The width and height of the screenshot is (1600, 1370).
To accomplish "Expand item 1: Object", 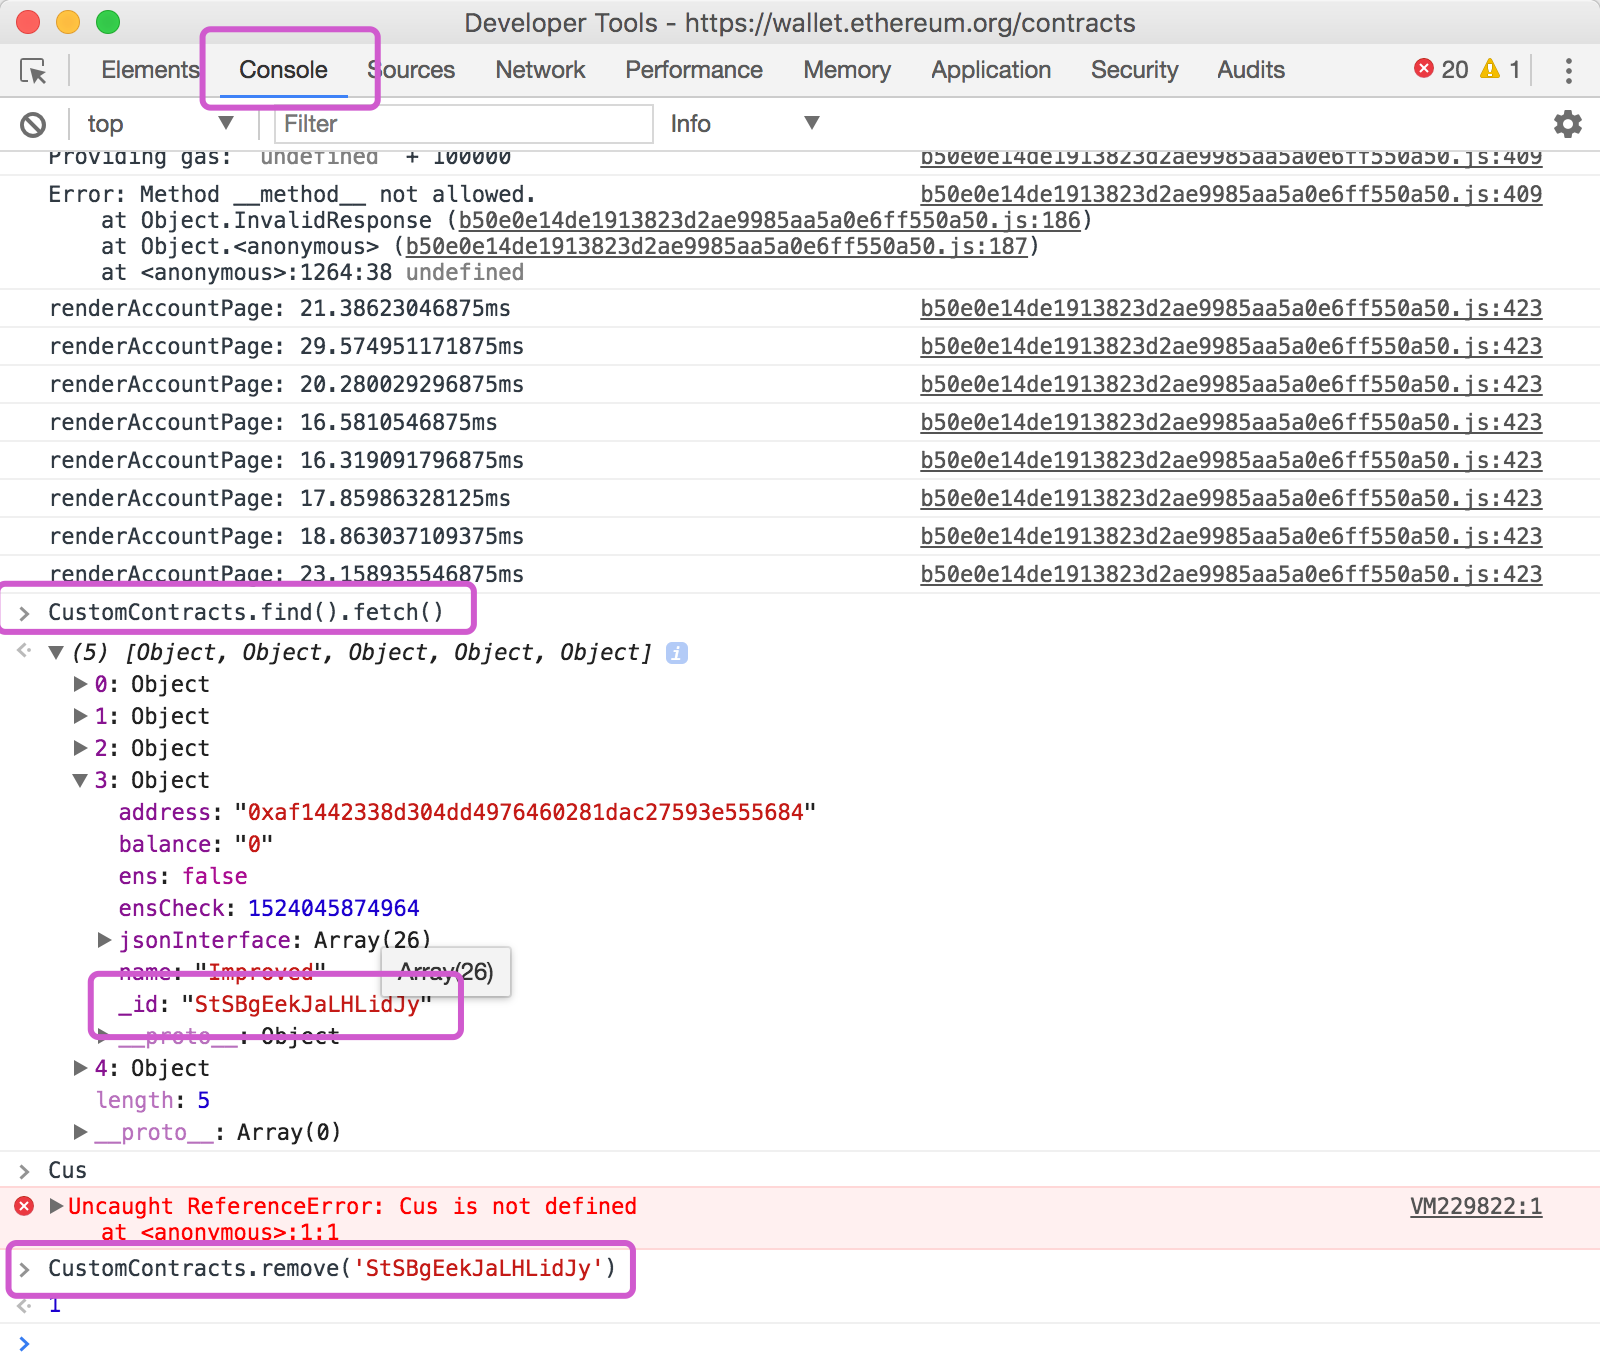I will click(80, 716).
